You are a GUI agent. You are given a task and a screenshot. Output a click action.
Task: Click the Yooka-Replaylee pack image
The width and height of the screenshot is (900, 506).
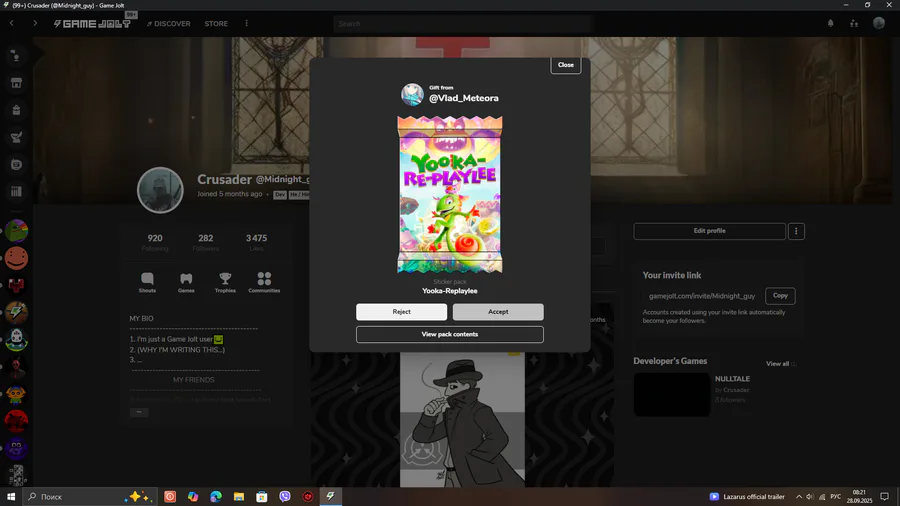click(449, 194)
